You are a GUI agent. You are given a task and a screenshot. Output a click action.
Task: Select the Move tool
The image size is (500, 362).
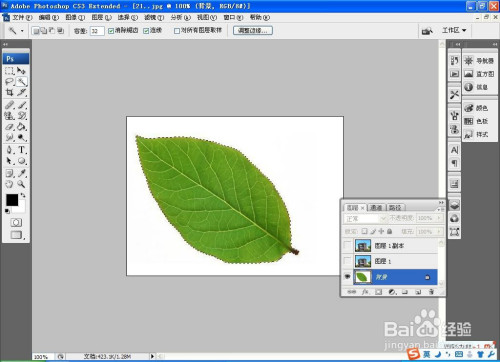[x=21, y=71]
